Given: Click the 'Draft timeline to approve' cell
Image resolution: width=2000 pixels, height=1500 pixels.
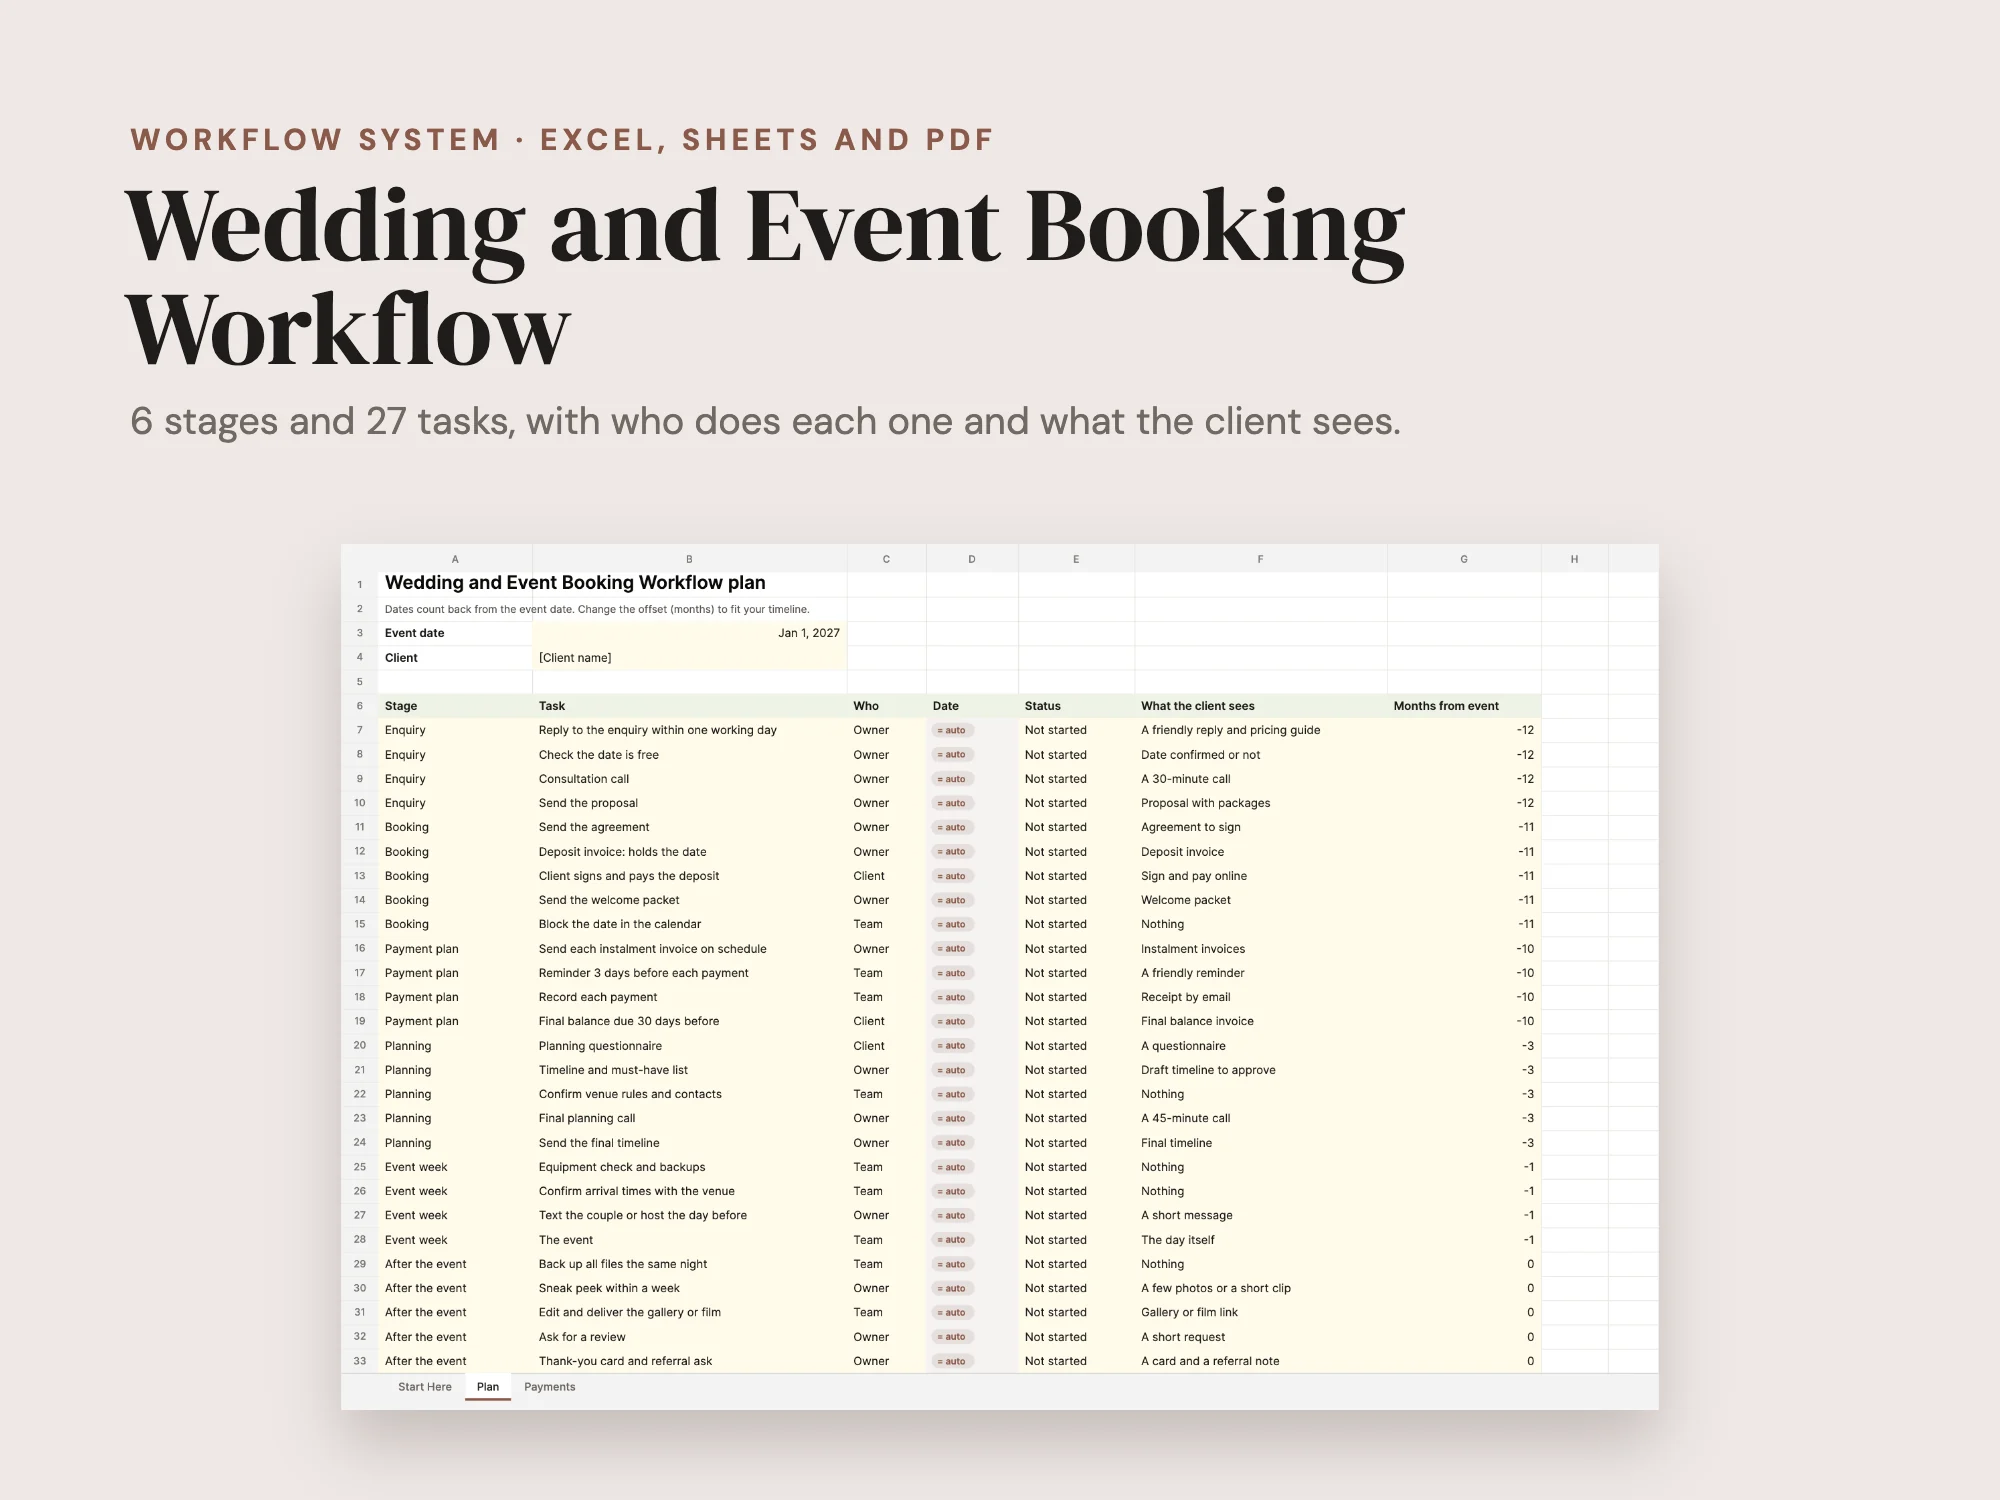Looking at the screenshot, I should 1260,1070.
